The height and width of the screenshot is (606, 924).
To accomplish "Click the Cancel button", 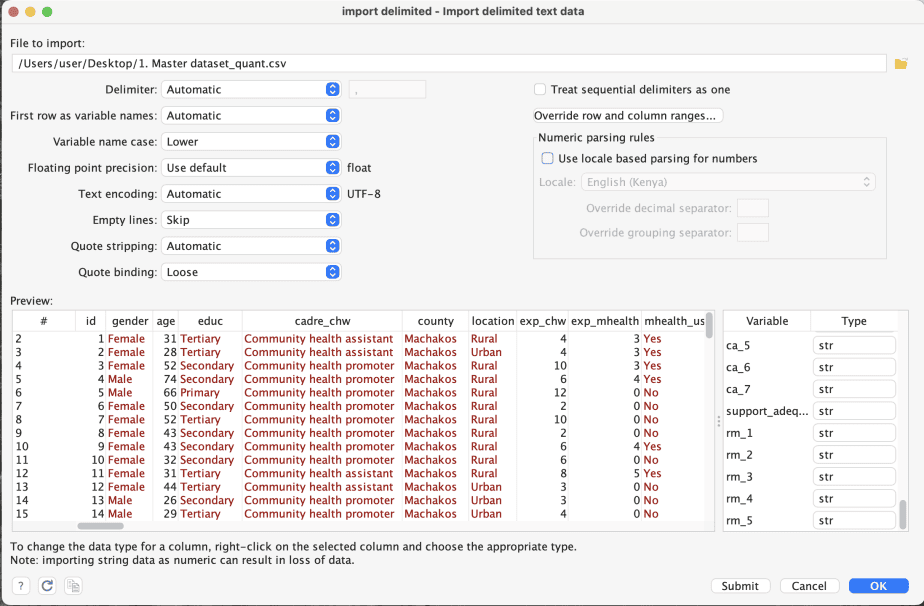I will pos(809,586).
